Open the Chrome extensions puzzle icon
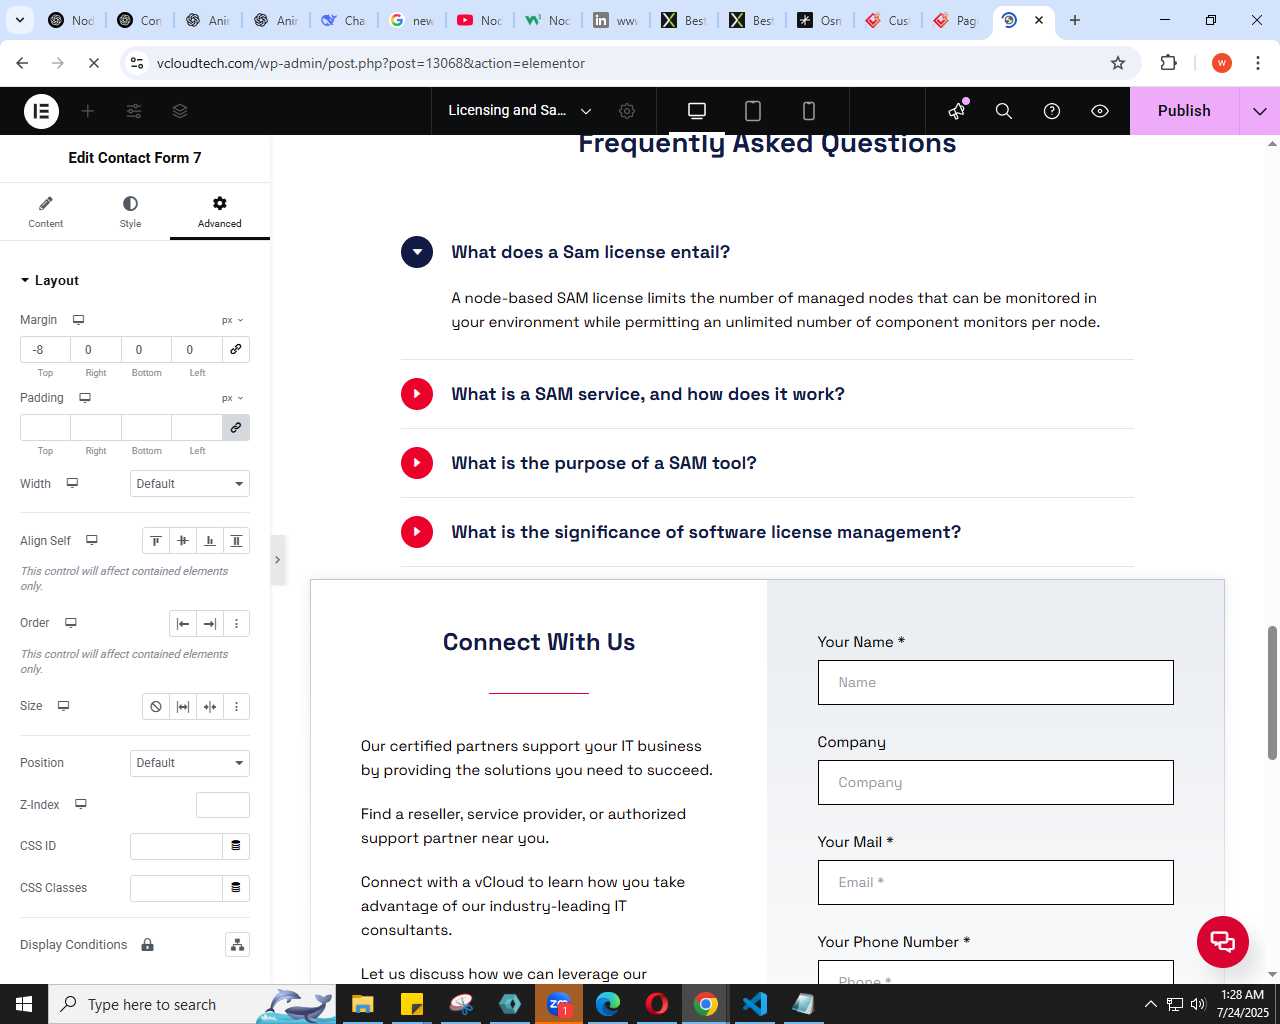The image size is (1280, 1024). point(1168,63)
